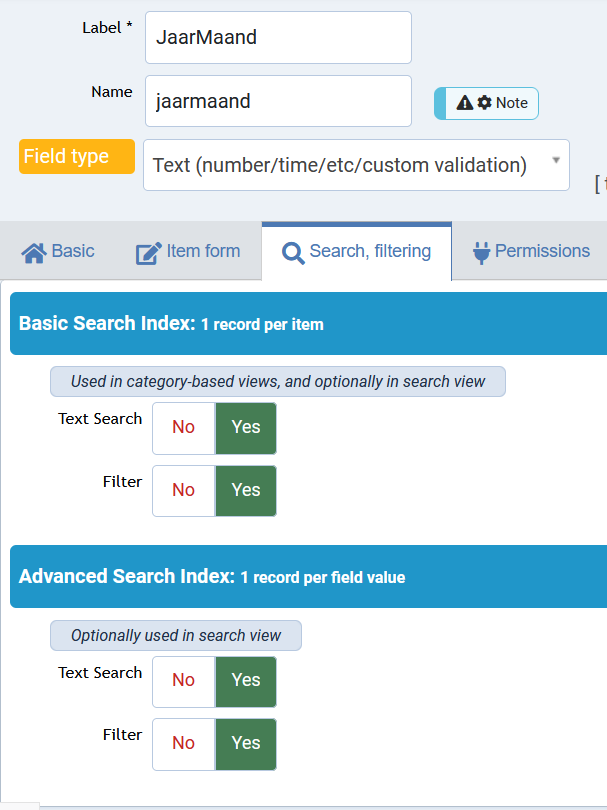Click the plug icon on Permissions tab
Viewport: 607px width, 810px height.
(x=481, y=253)
